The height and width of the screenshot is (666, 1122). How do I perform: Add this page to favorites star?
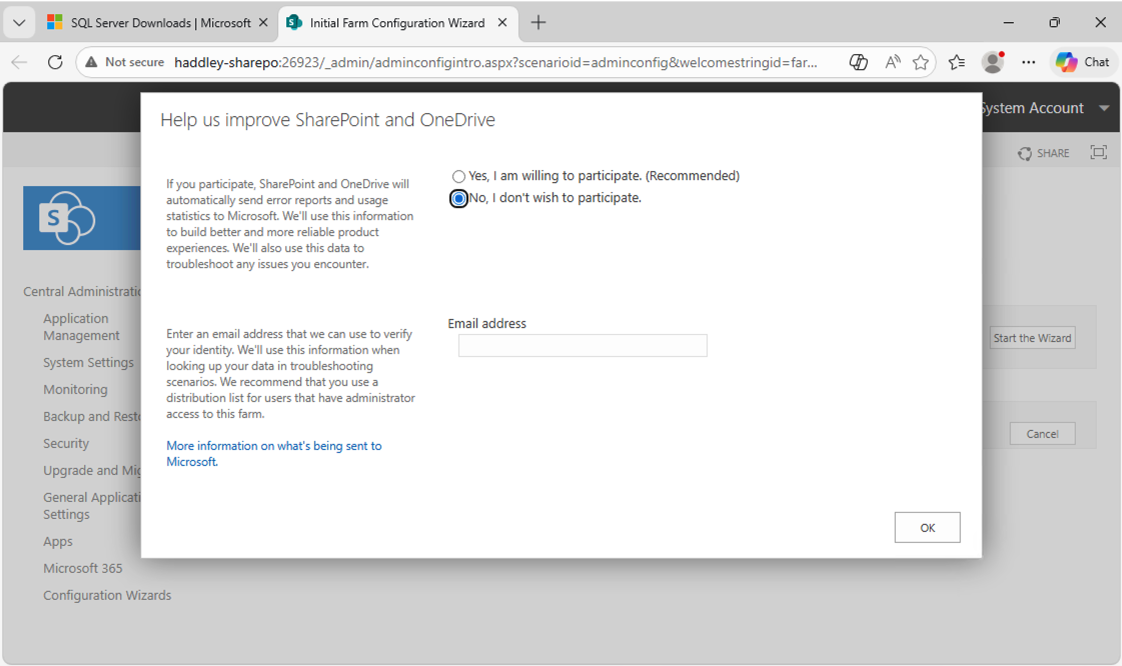921,62
